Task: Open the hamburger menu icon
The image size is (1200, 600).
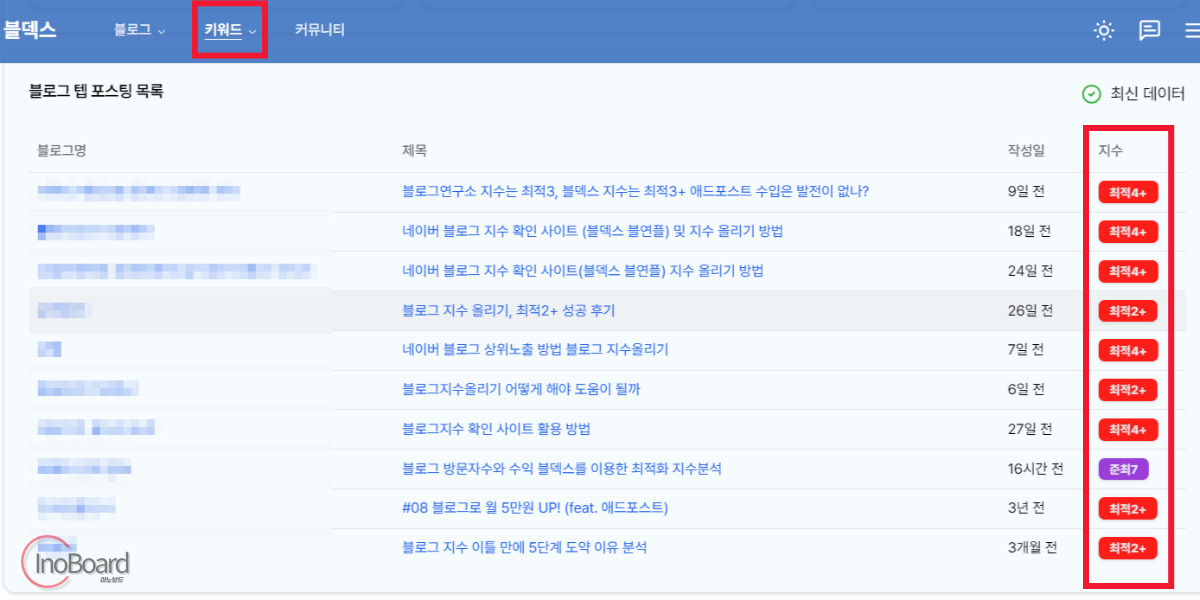Action: 1192,30
